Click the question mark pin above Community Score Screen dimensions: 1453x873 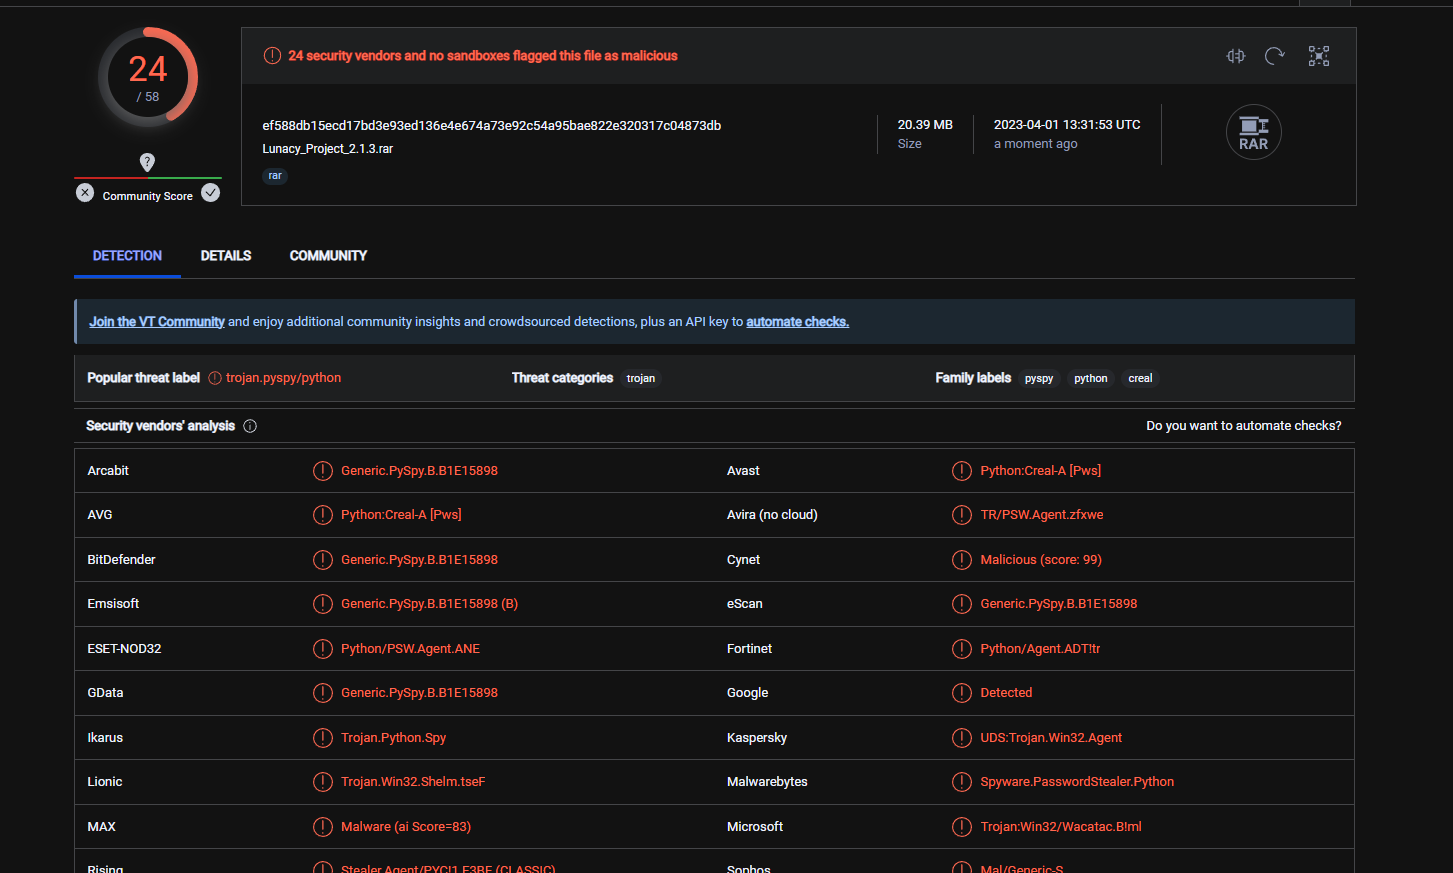147,162
